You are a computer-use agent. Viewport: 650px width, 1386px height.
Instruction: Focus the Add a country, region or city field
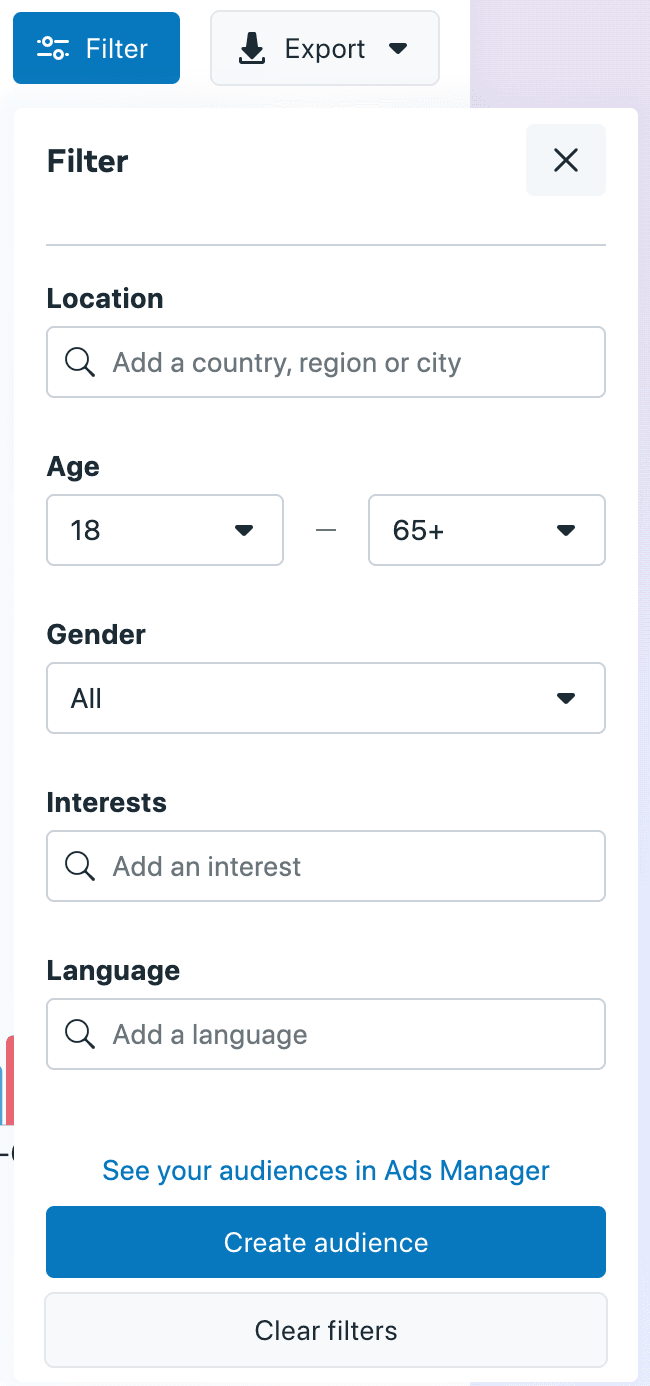coord(340,362)
